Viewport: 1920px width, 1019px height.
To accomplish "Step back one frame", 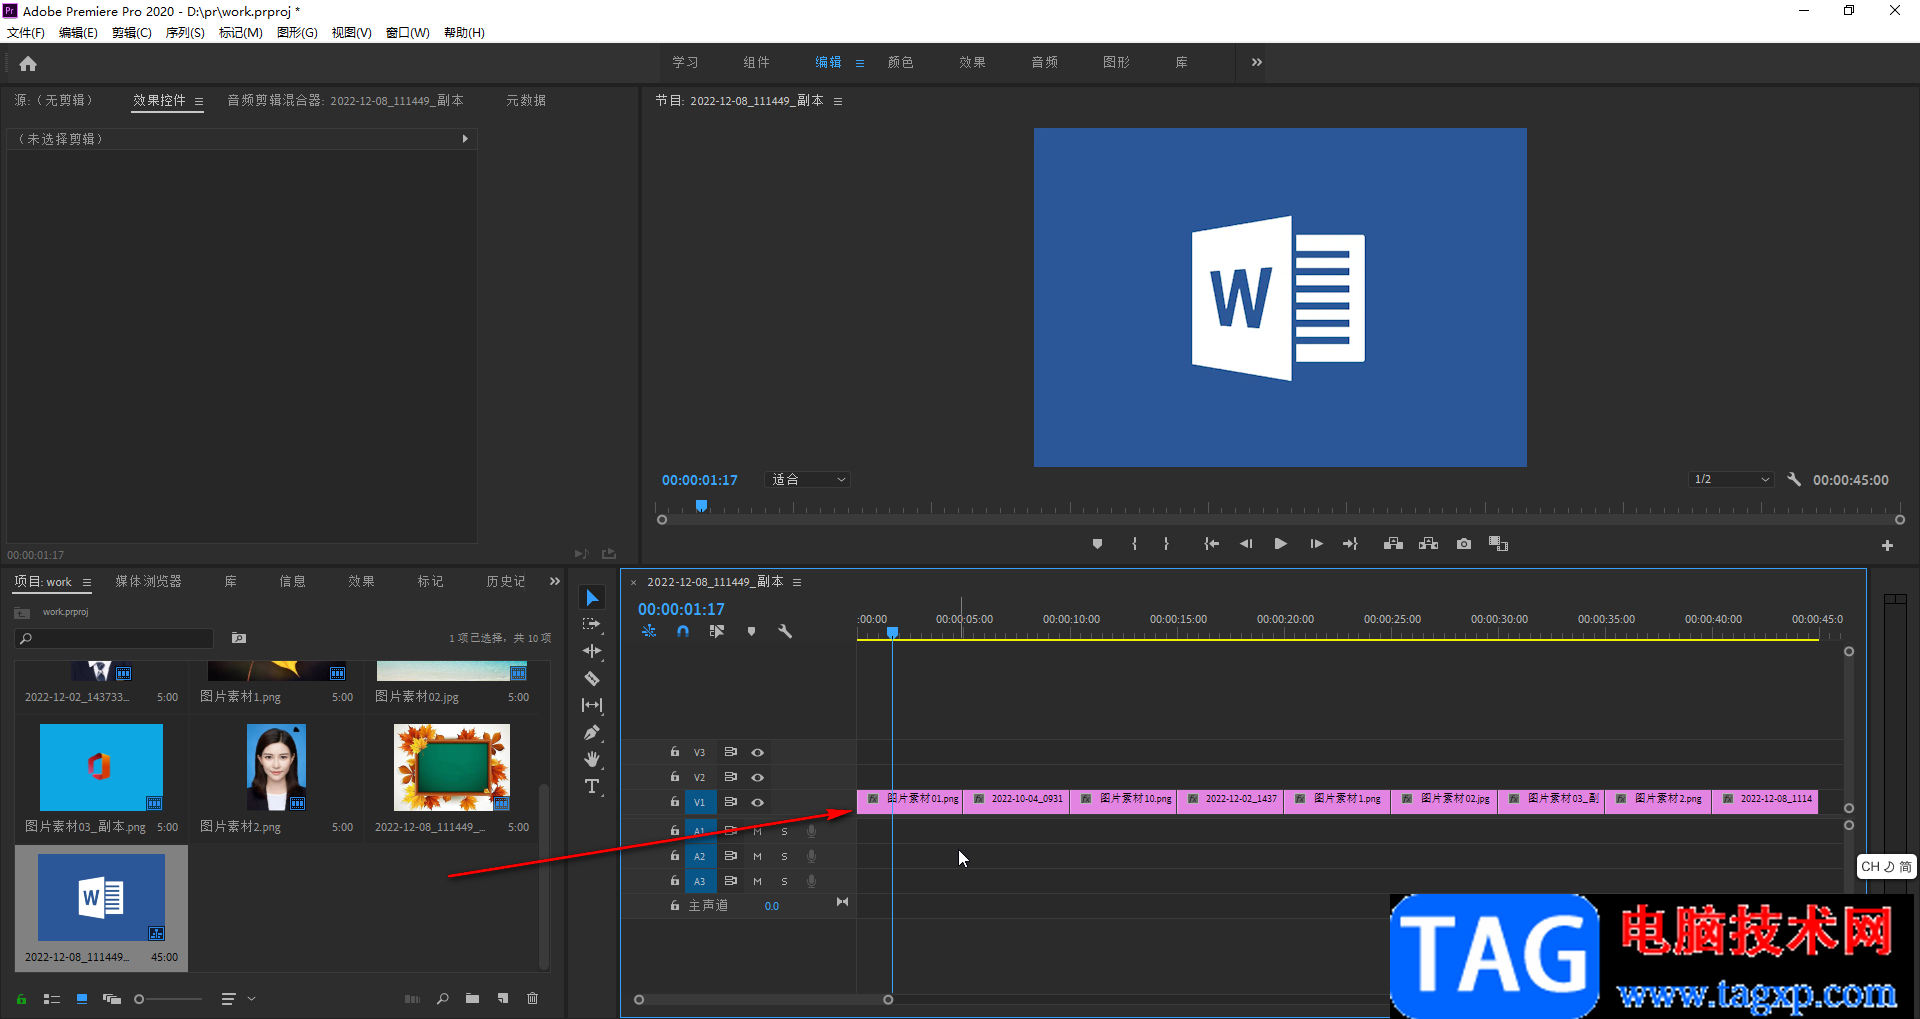I will pos(1246,544).
